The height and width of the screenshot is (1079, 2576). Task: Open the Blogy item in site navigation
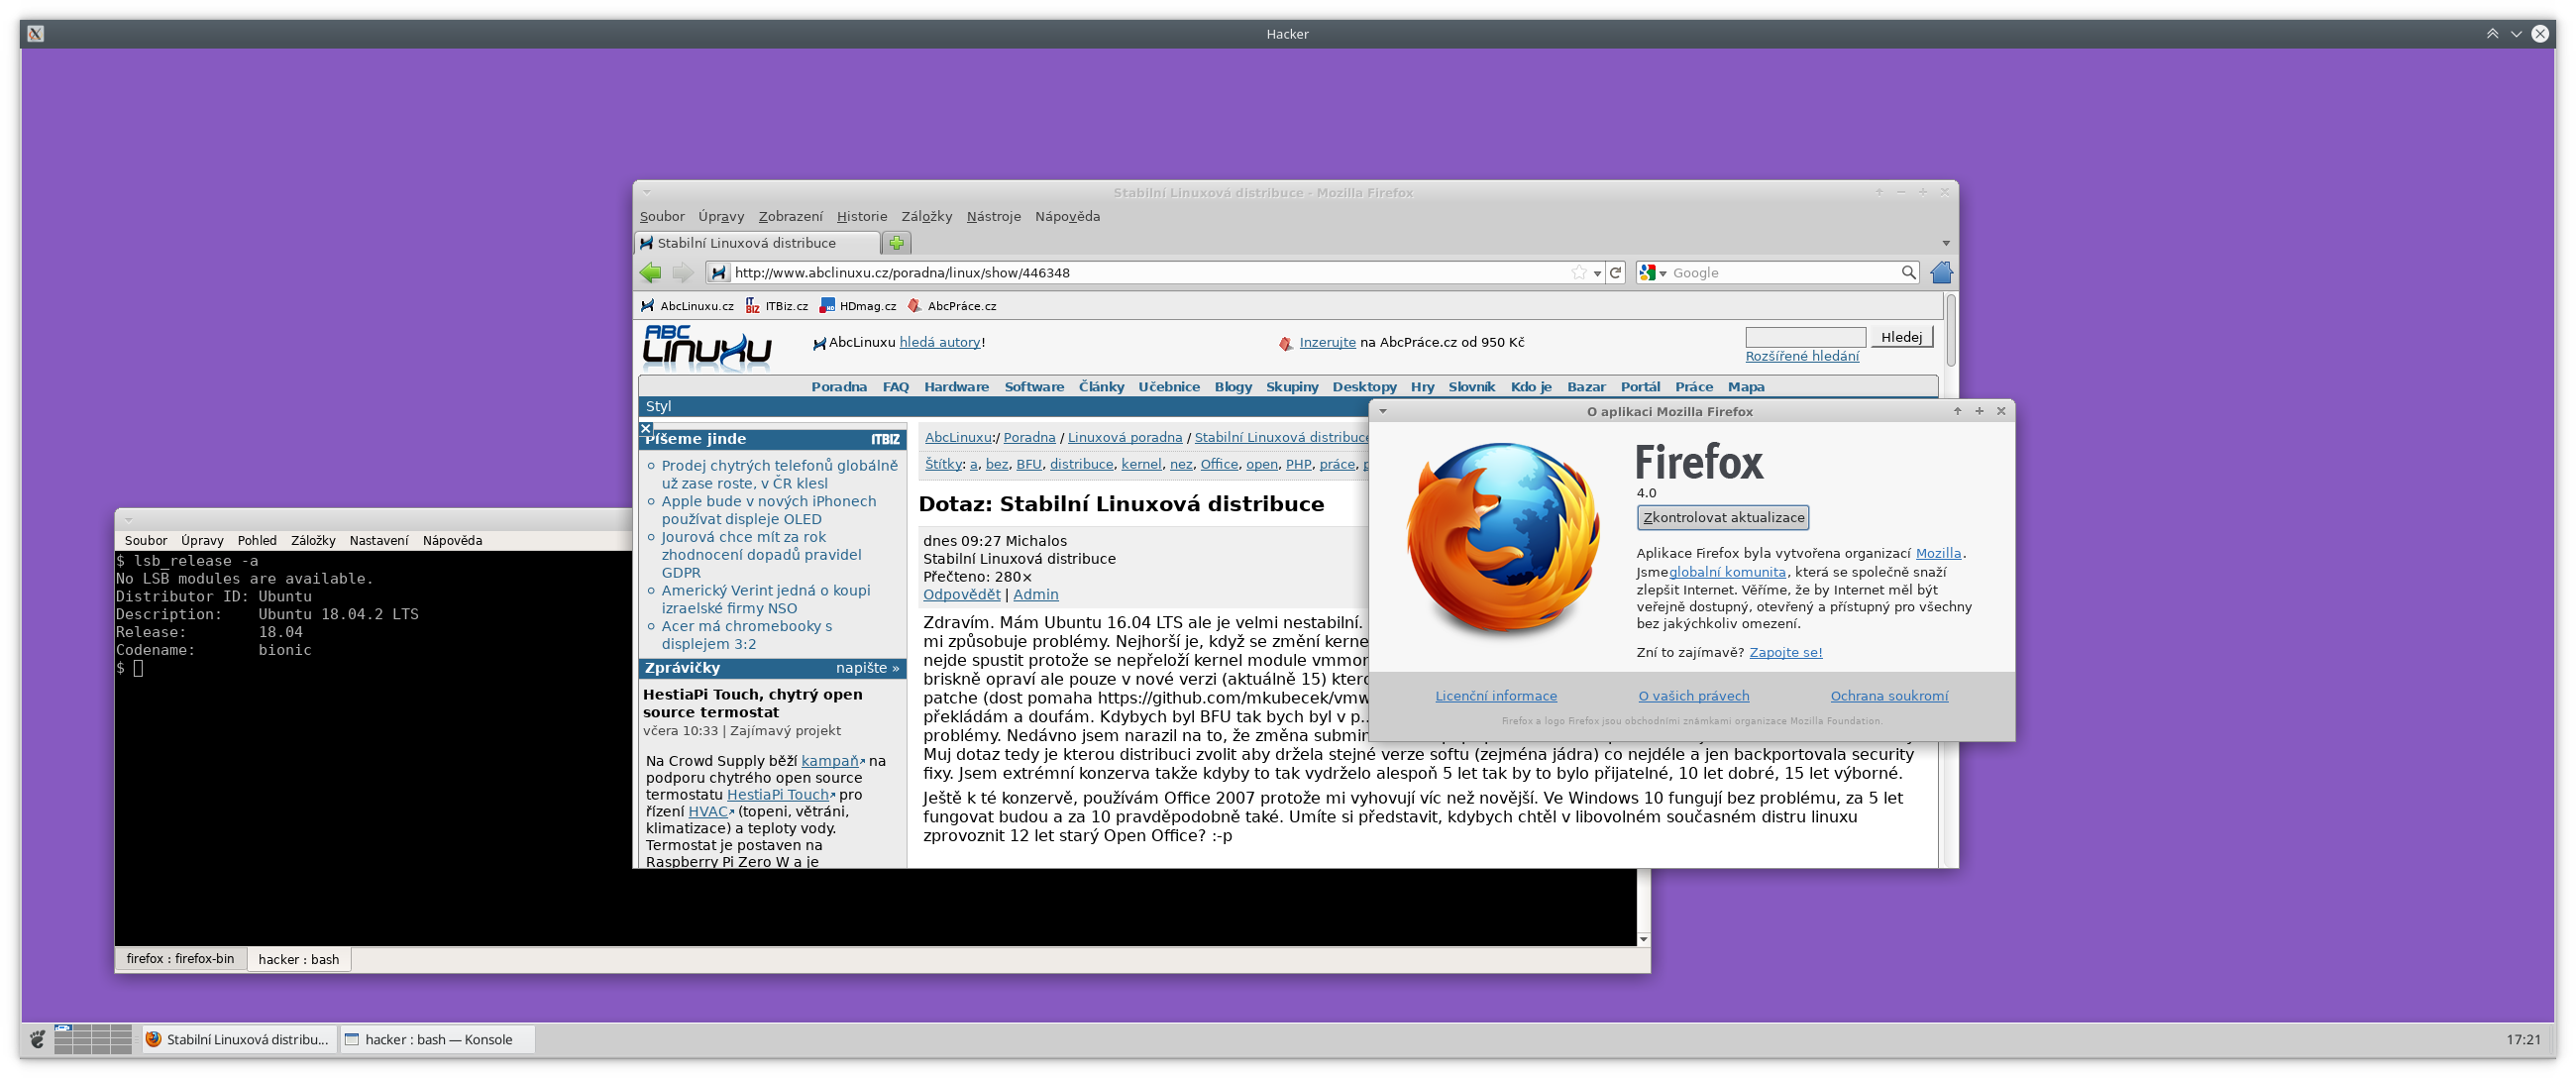1233,387
